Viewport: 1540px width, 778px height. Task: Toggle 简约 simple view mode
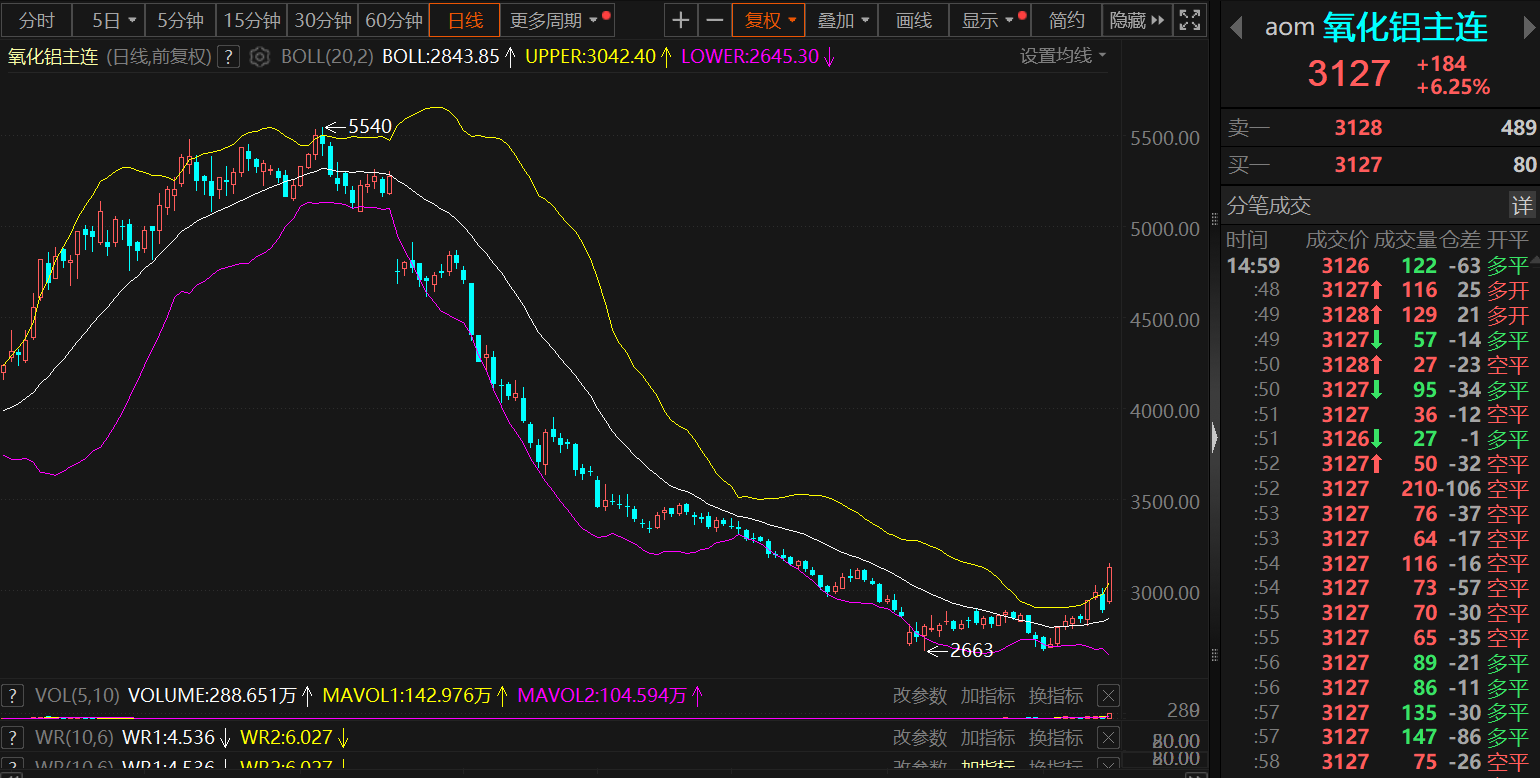(x=1067, y=20)
